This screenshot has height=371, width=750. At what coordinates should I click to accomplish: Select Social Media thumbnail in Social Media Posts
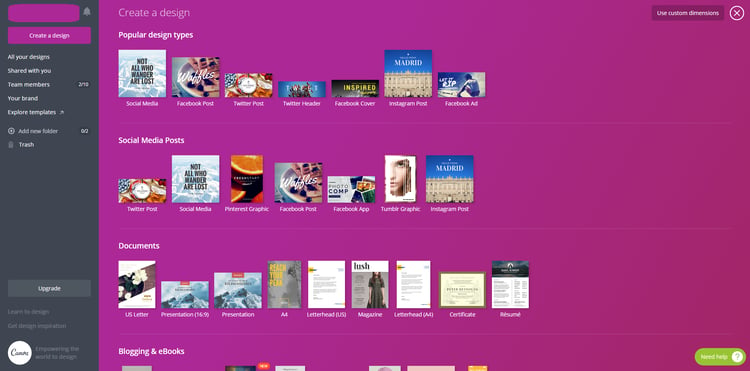(x=196, y=179)
